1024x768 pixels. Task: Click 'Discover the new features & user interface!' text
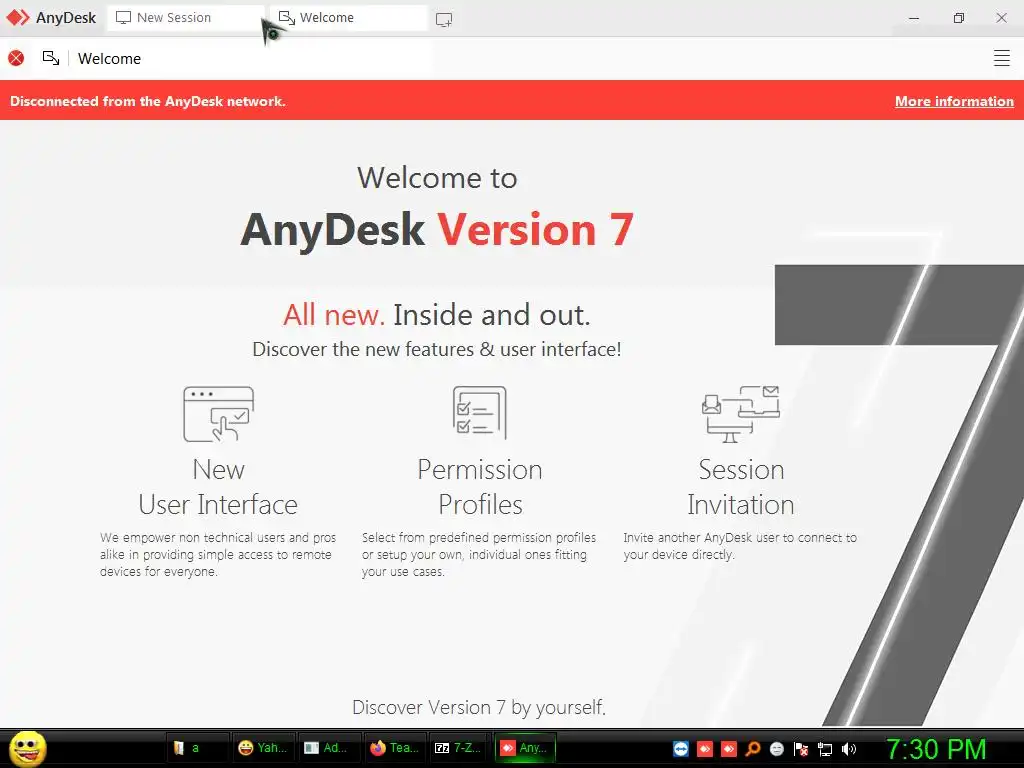coord(437,349)
